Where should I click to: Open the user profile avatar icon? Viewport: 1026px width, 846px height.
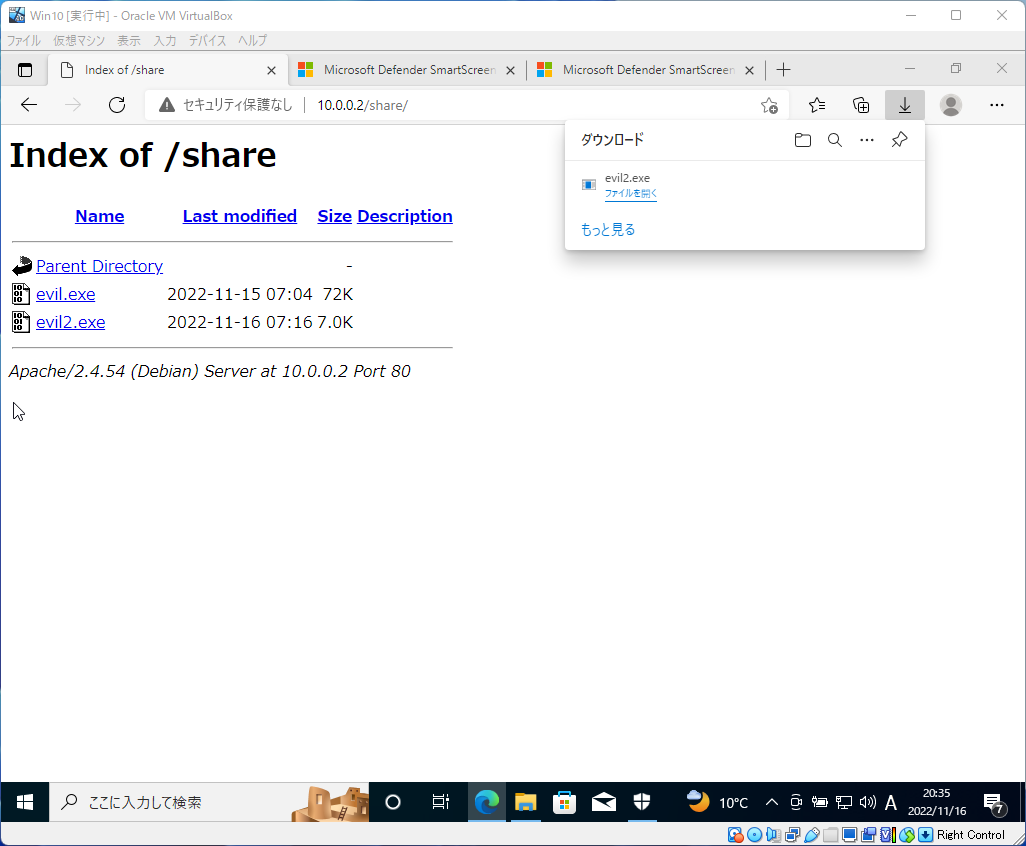pyautogui.click(x=951, y=105)
